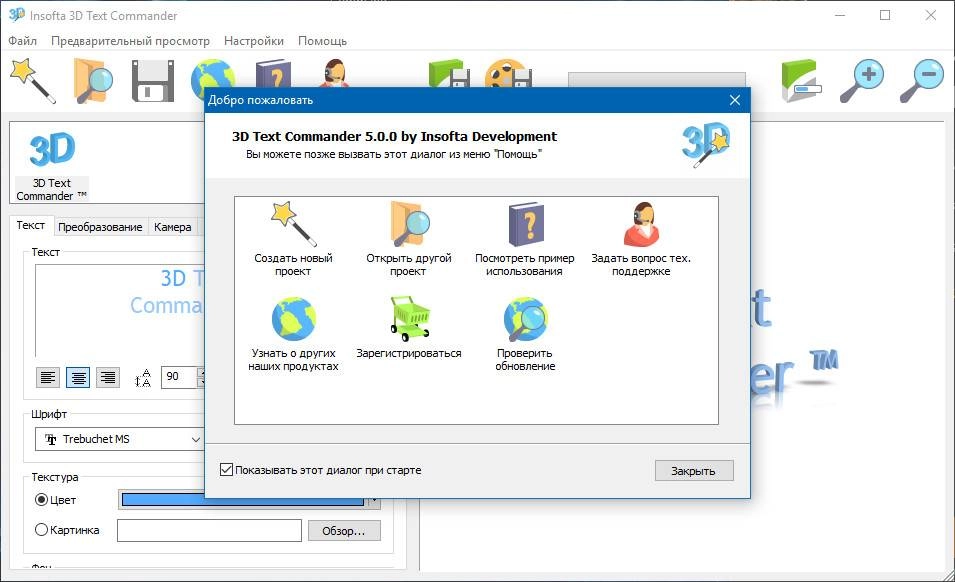Align text right in the Текст panel
The height and width of the screenshot is (582, 955).
click(108, 377)
